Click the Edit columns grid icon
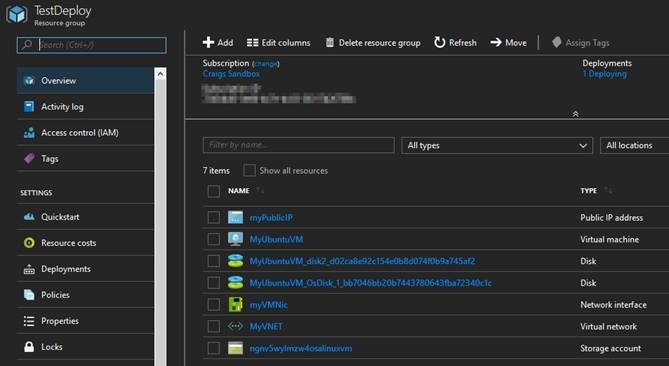This screenshot has height=366, width=669. coord(252,43)
